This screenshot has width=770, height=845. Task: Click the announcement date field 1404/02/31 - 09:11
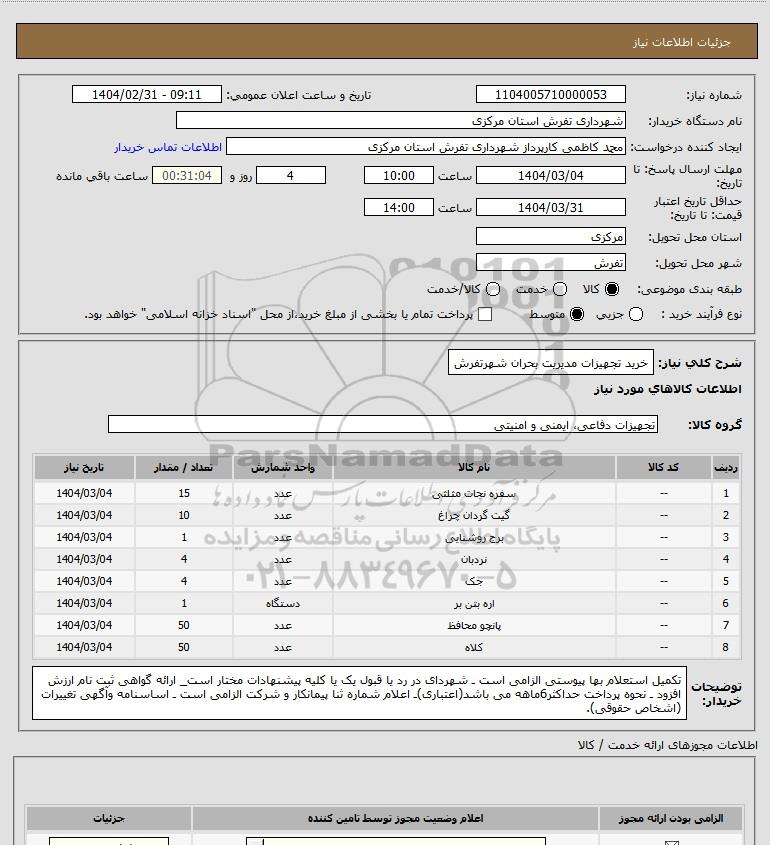(147, 94)
